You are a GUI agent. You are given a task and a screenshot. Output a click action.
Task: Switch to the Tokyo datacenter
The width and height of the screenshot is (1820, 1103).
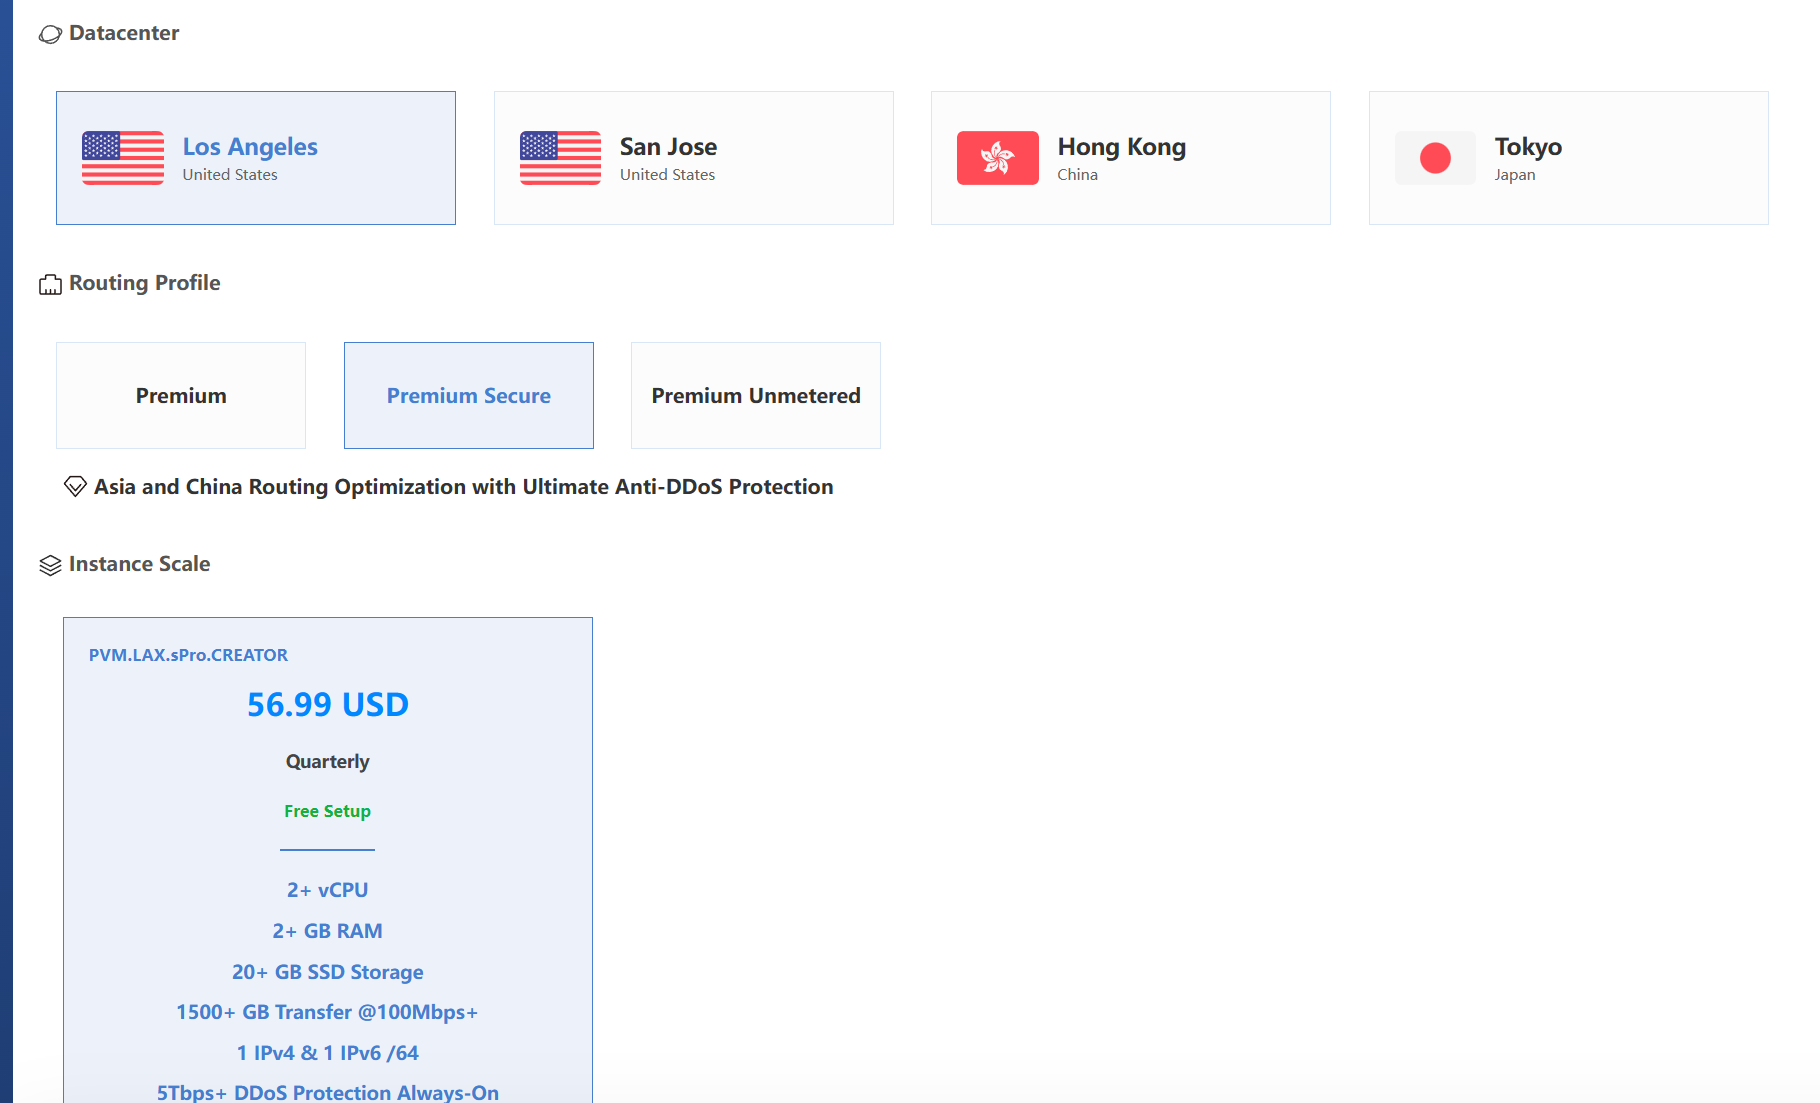tap(1568, 158)
